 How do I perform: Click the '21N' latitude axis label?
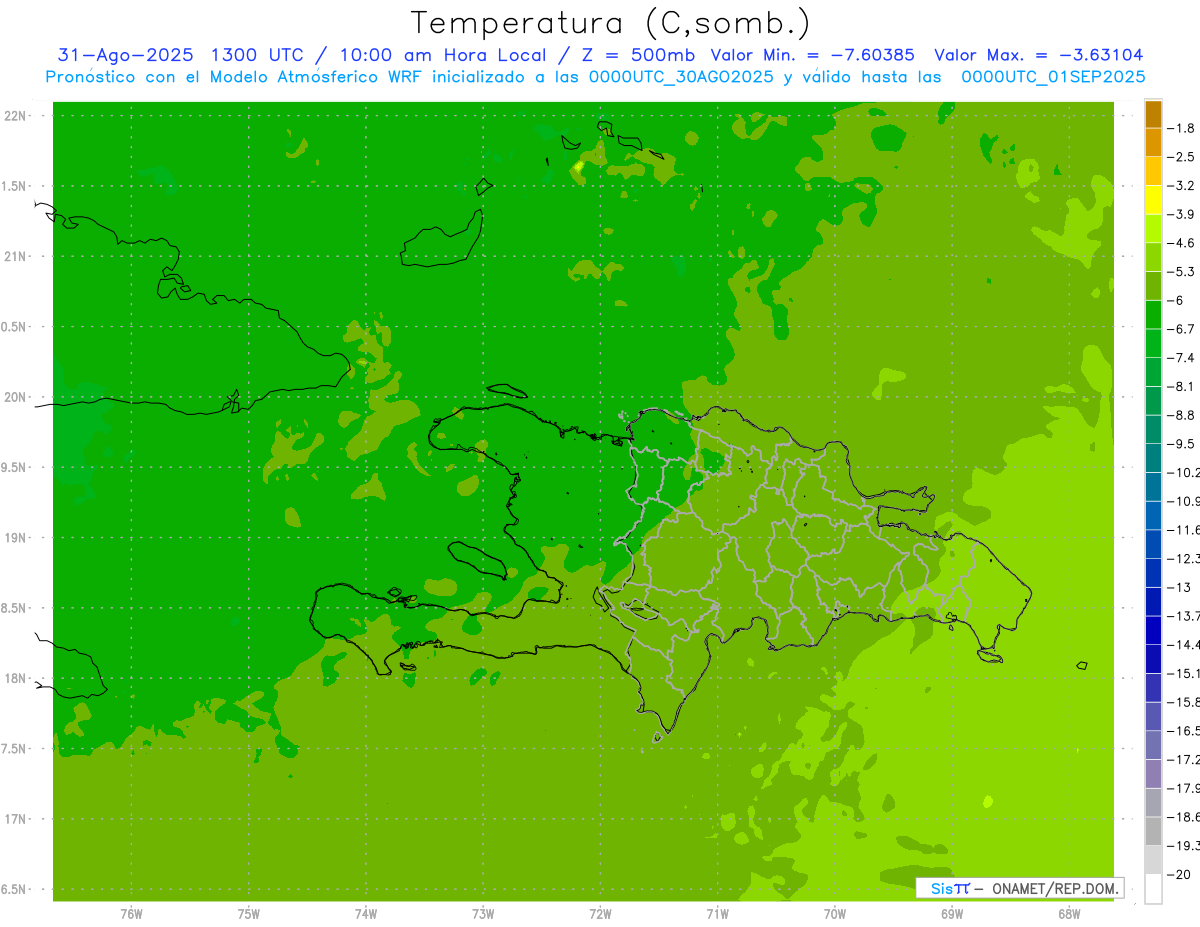16,257
